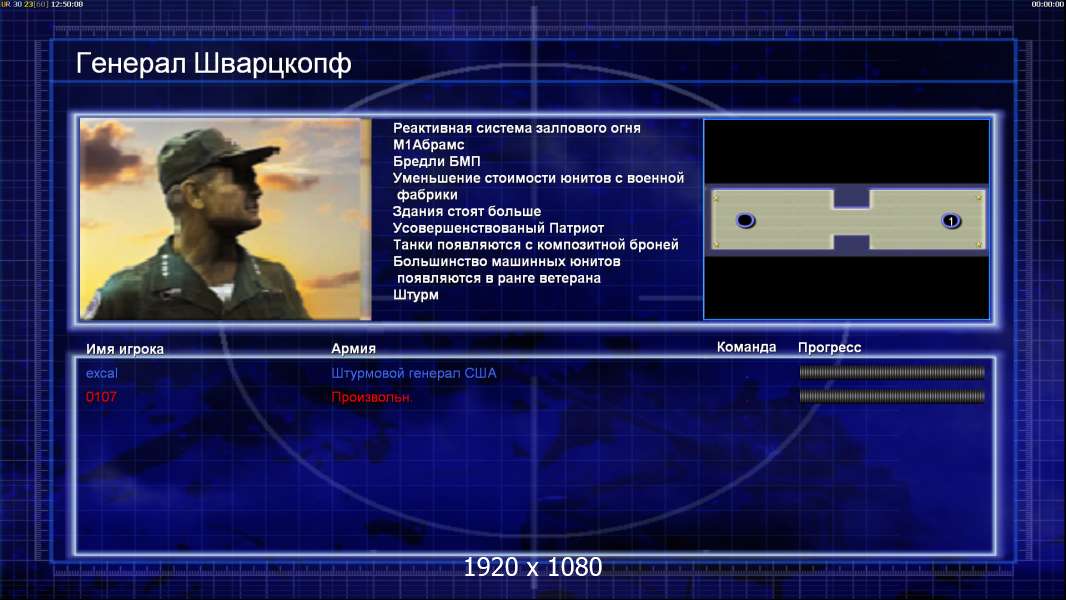Click column header 'Имя игрока'

[x=124, y=349]
